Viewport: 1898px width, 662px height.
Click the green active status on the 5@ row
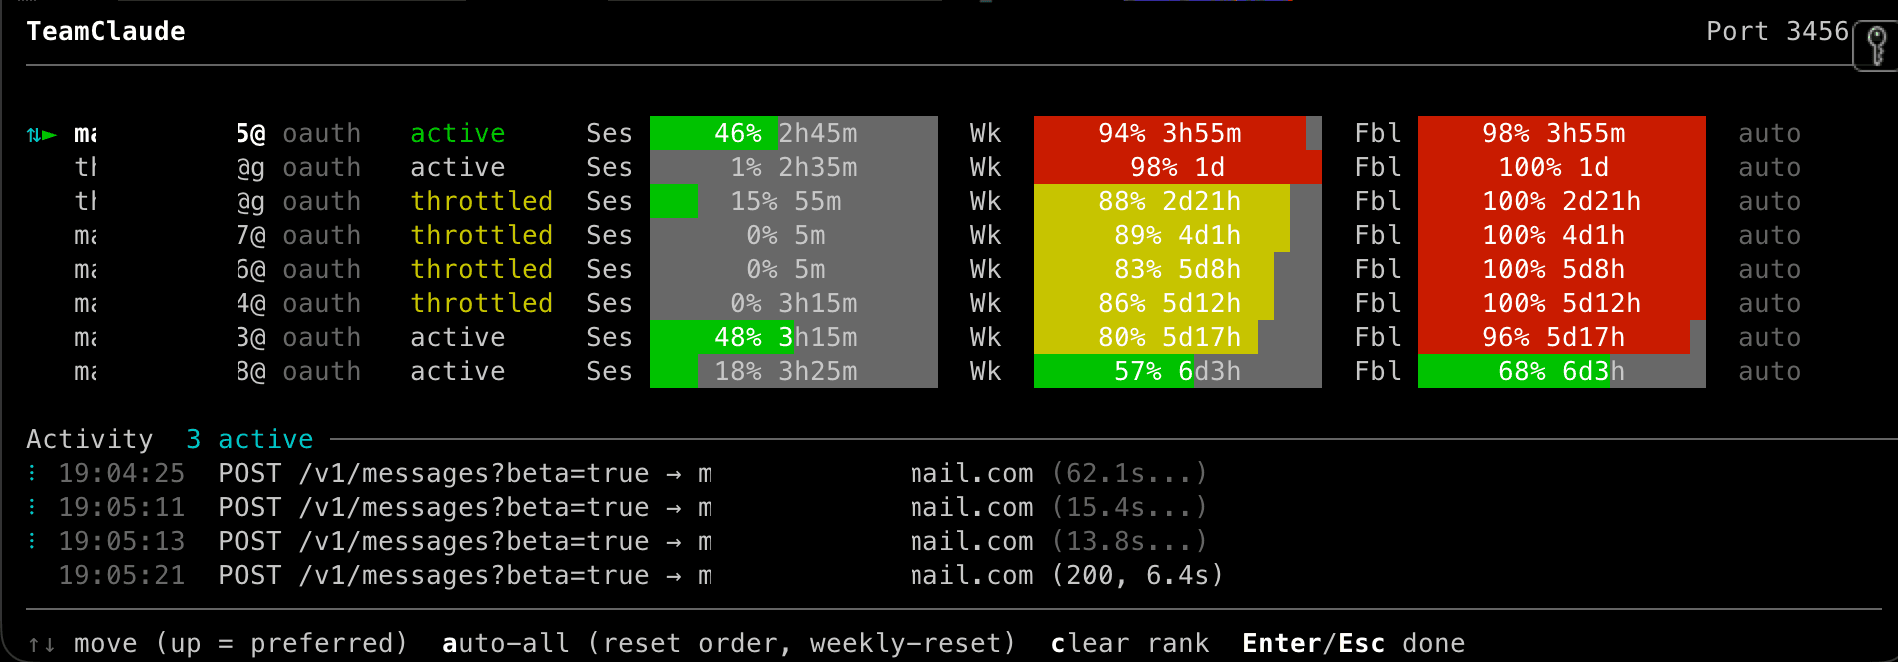click(458, 133)
